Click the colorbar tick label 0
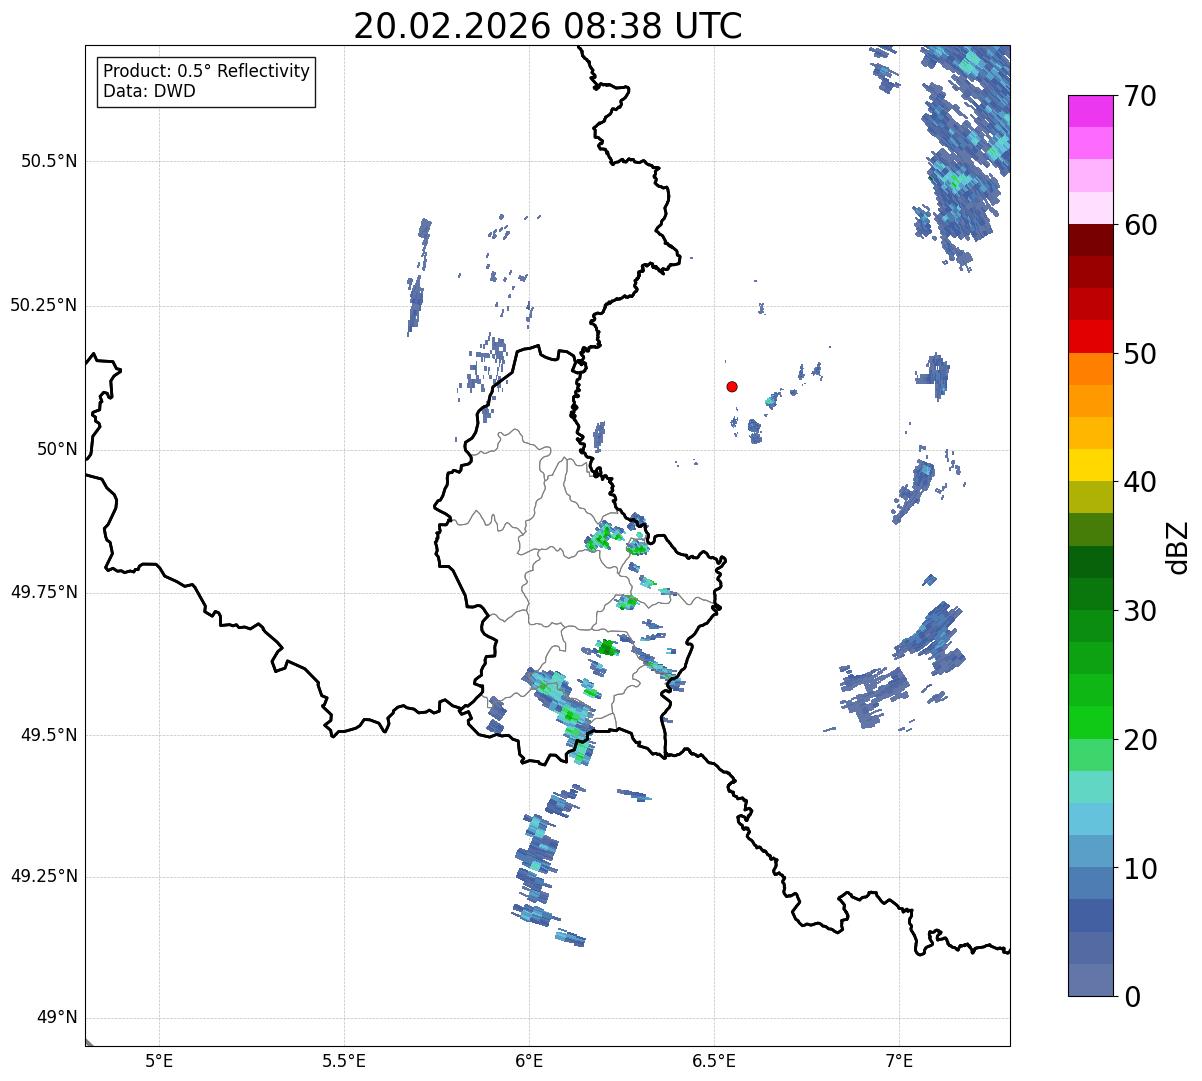This screenshot has height=1081, width=1202. point(1132,997)
